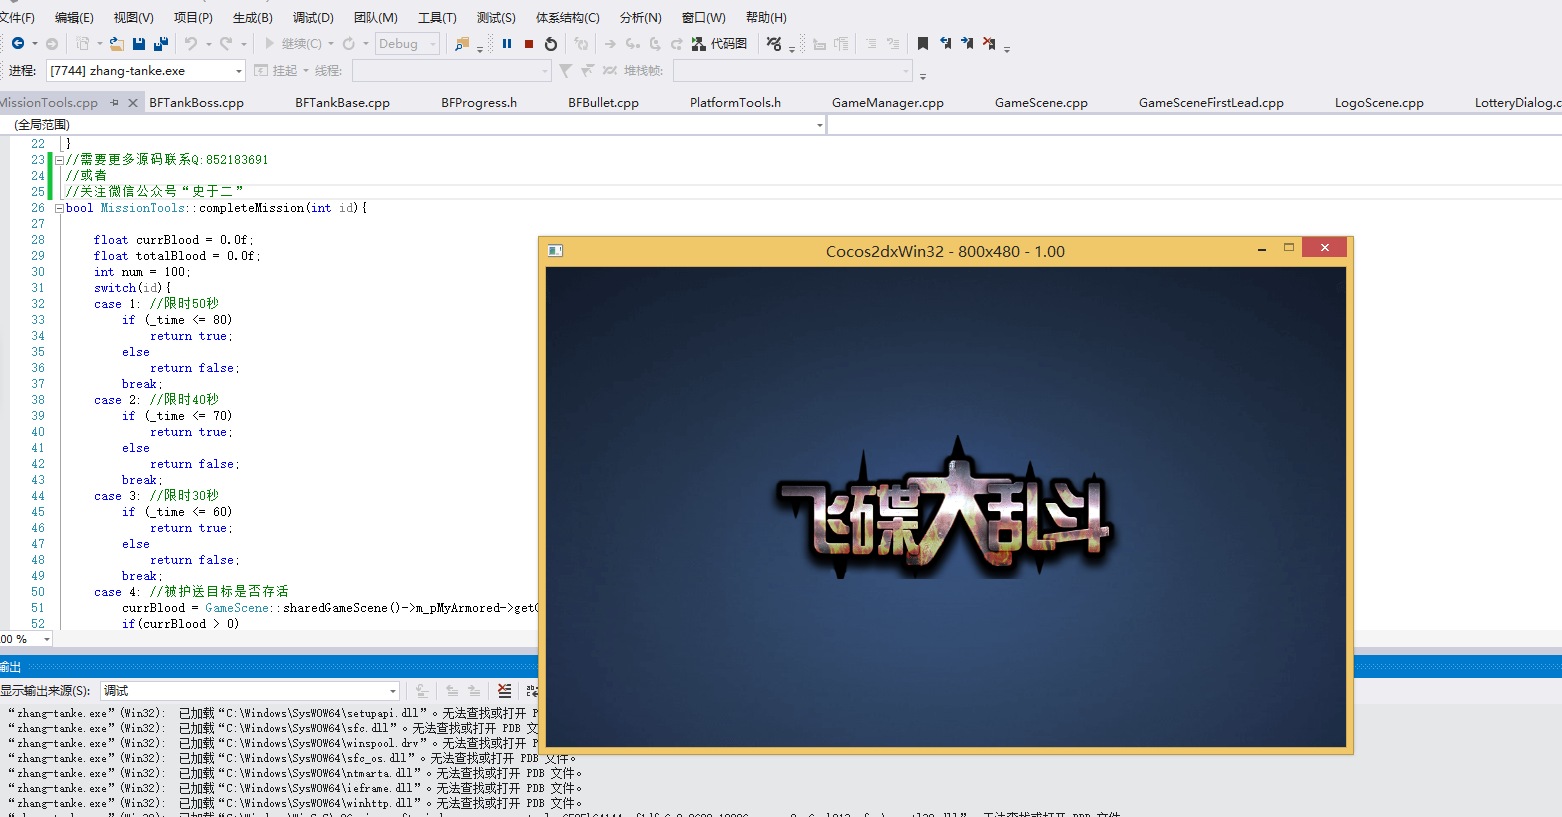Click the 挂起 suspend button
1562x817 pixels.
(276, 70)
